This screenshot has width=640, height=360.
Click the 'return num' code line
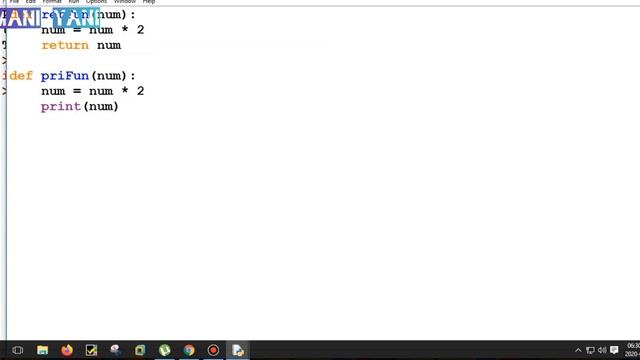81,45
